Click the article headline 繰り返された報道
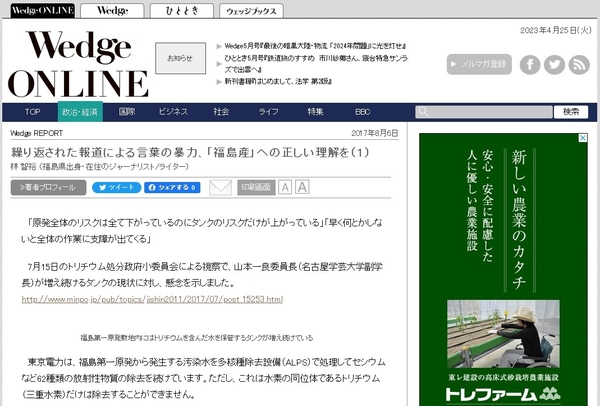Viewport: 600px width, 406px height. click(x=190, y=152)
